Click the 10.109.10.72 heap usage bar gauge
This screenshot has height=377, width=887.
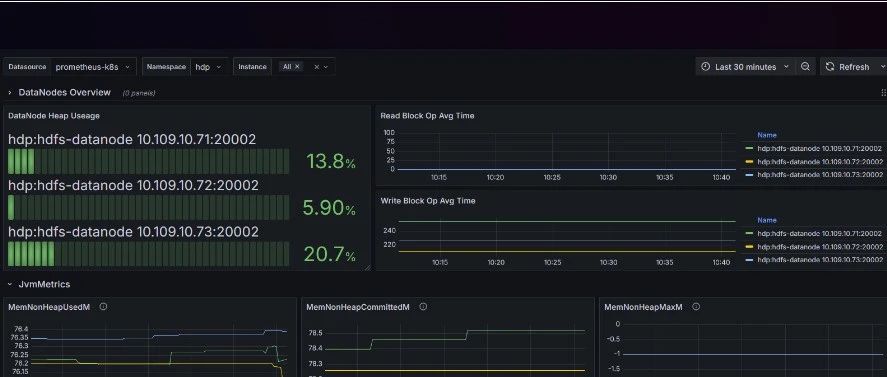tap(148, 208)
